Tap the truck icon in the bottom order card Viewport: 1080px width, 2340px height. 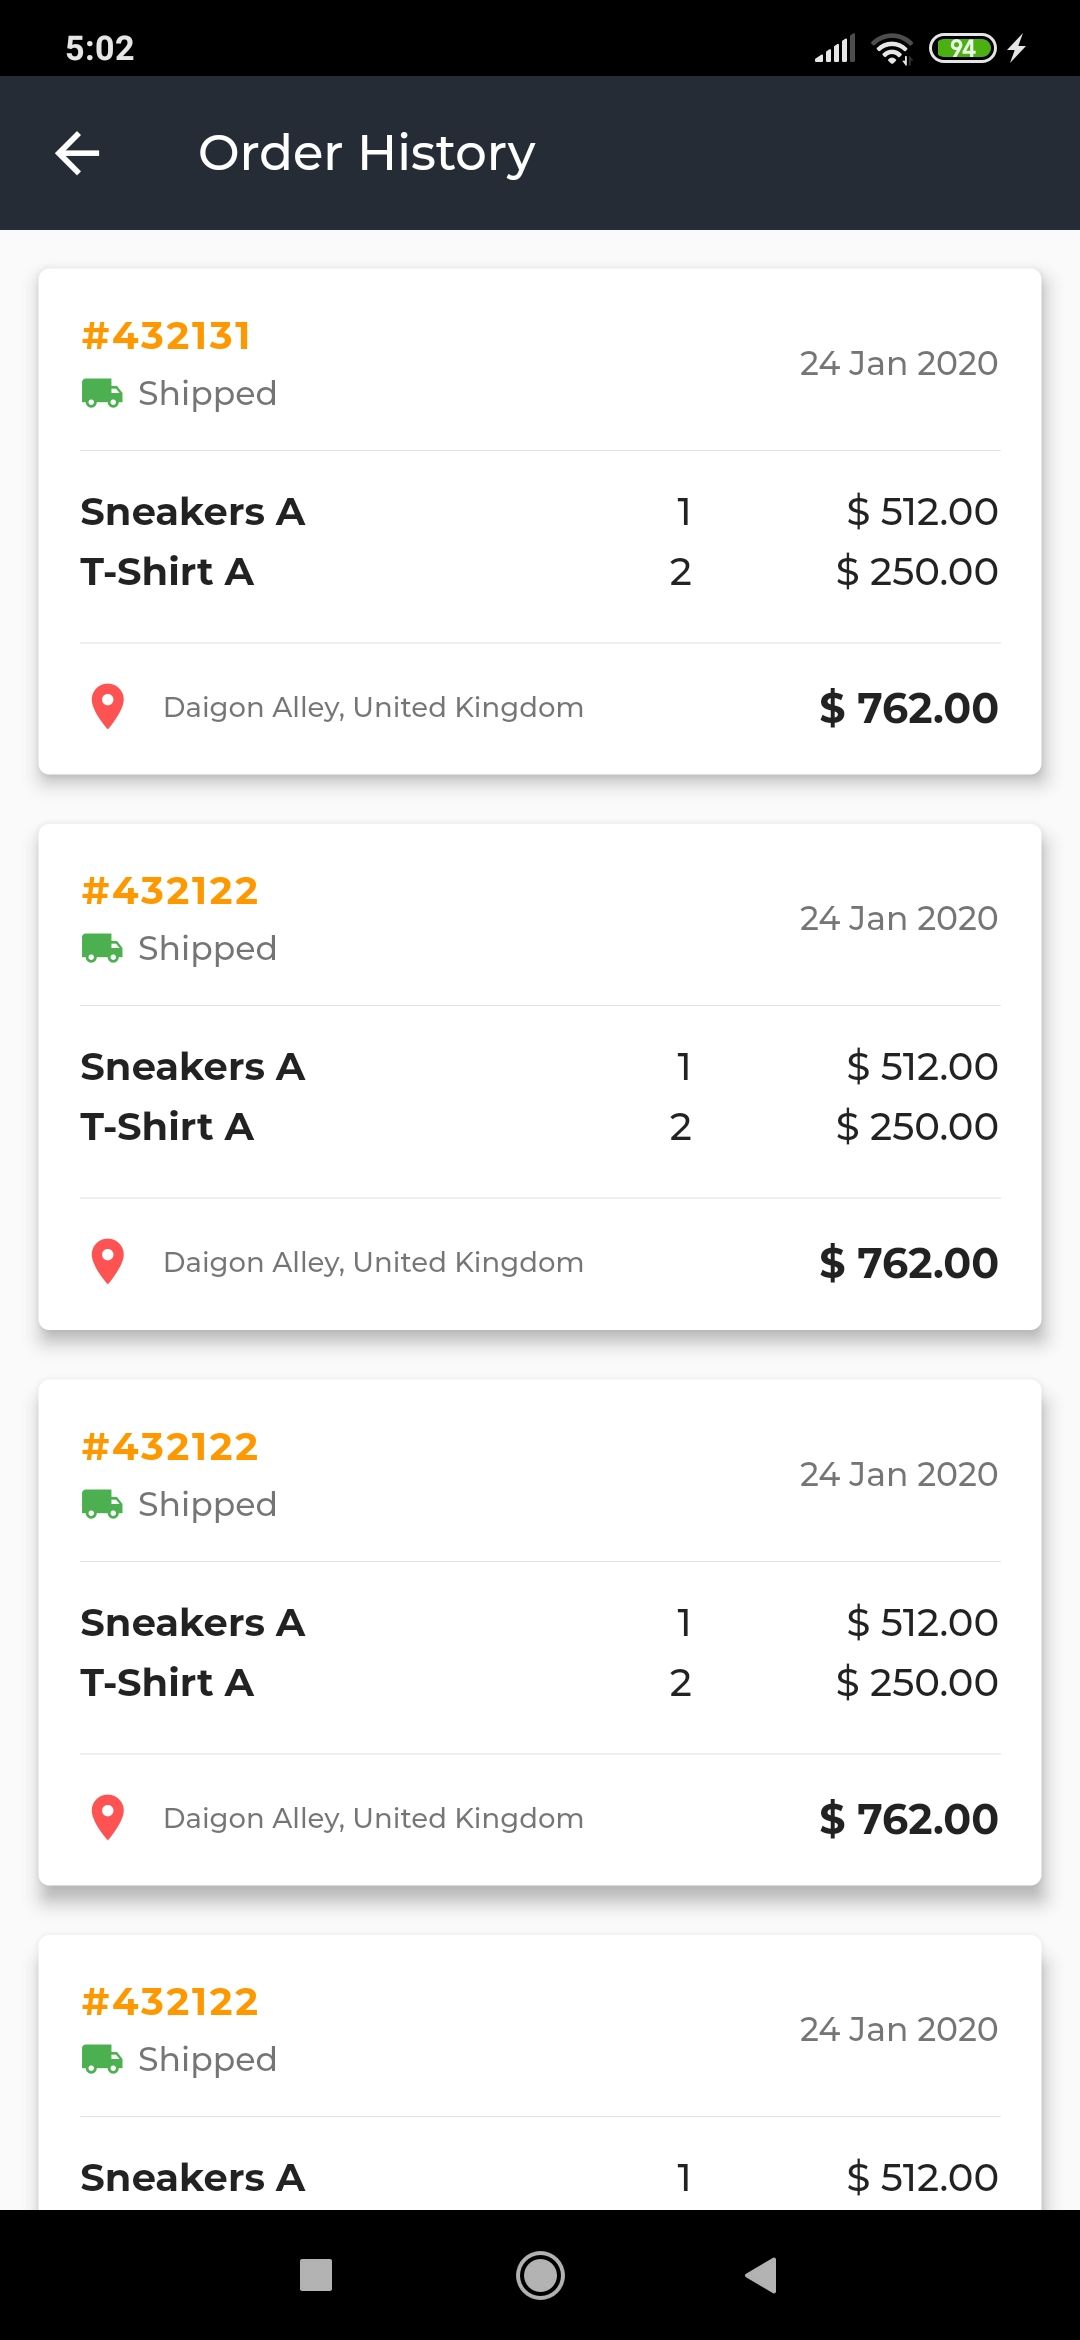pyautogui.click(x=102, y=2059)
